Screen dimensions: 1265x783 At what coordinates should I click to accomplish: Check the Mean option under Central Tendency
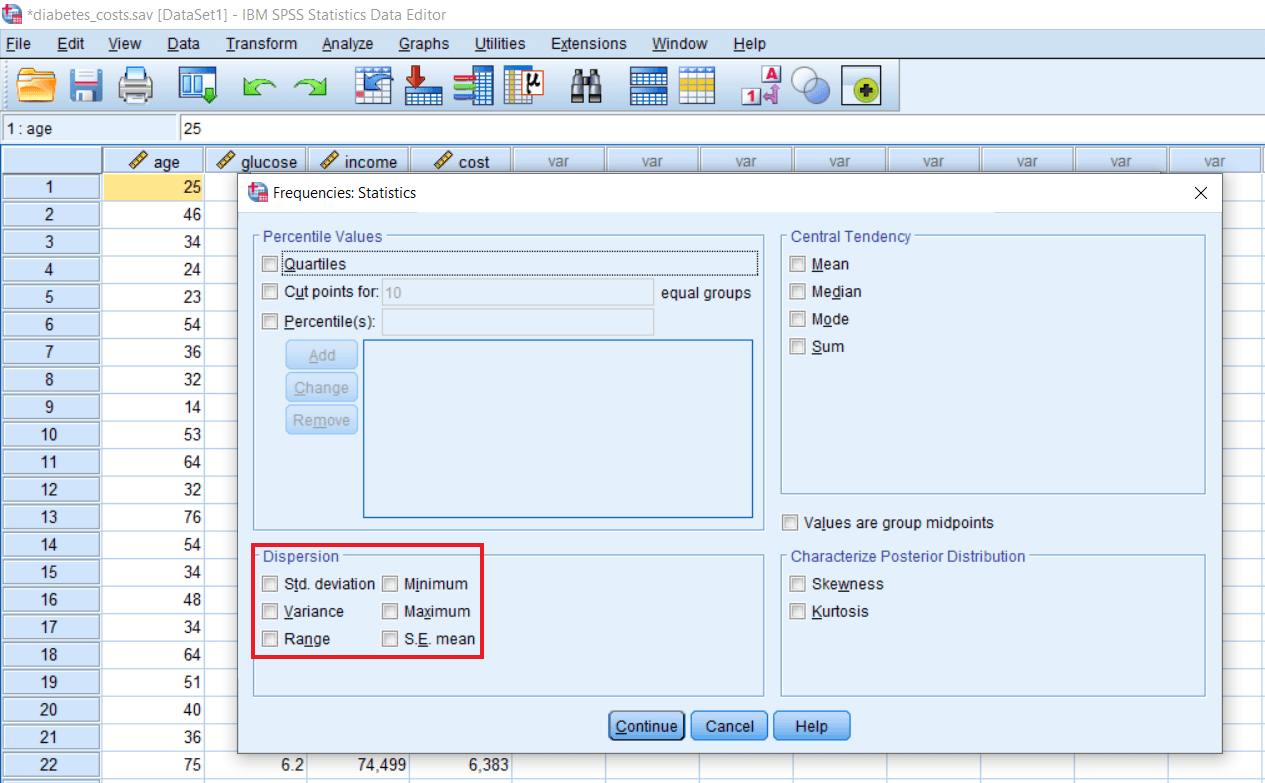(797, 264)
